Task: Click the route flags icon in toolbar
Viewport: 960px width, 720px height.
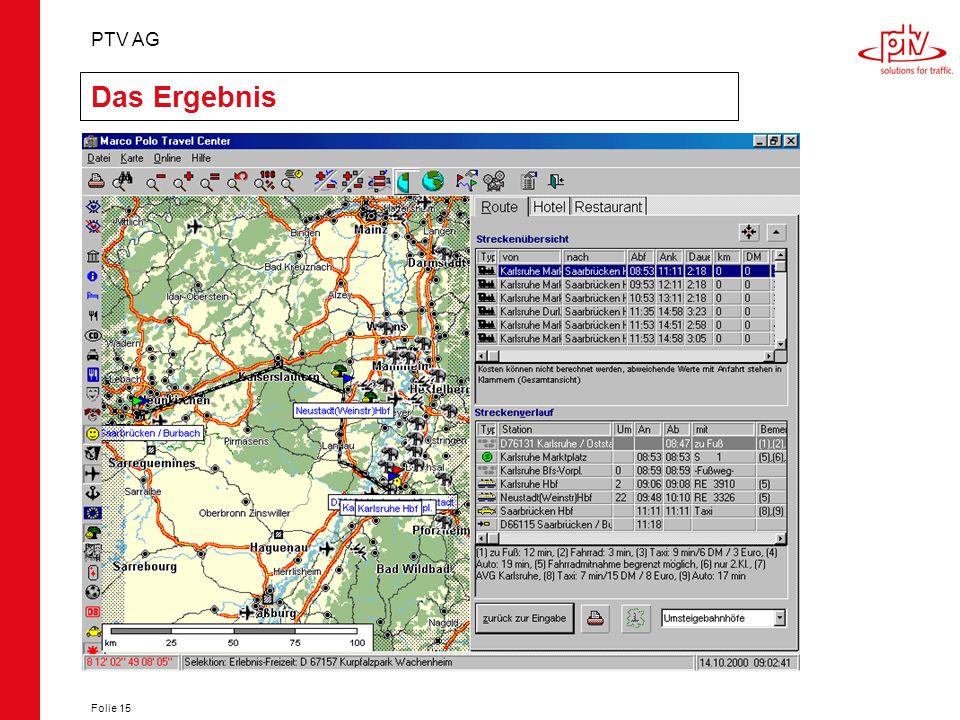Action: (x=467, y=181)
